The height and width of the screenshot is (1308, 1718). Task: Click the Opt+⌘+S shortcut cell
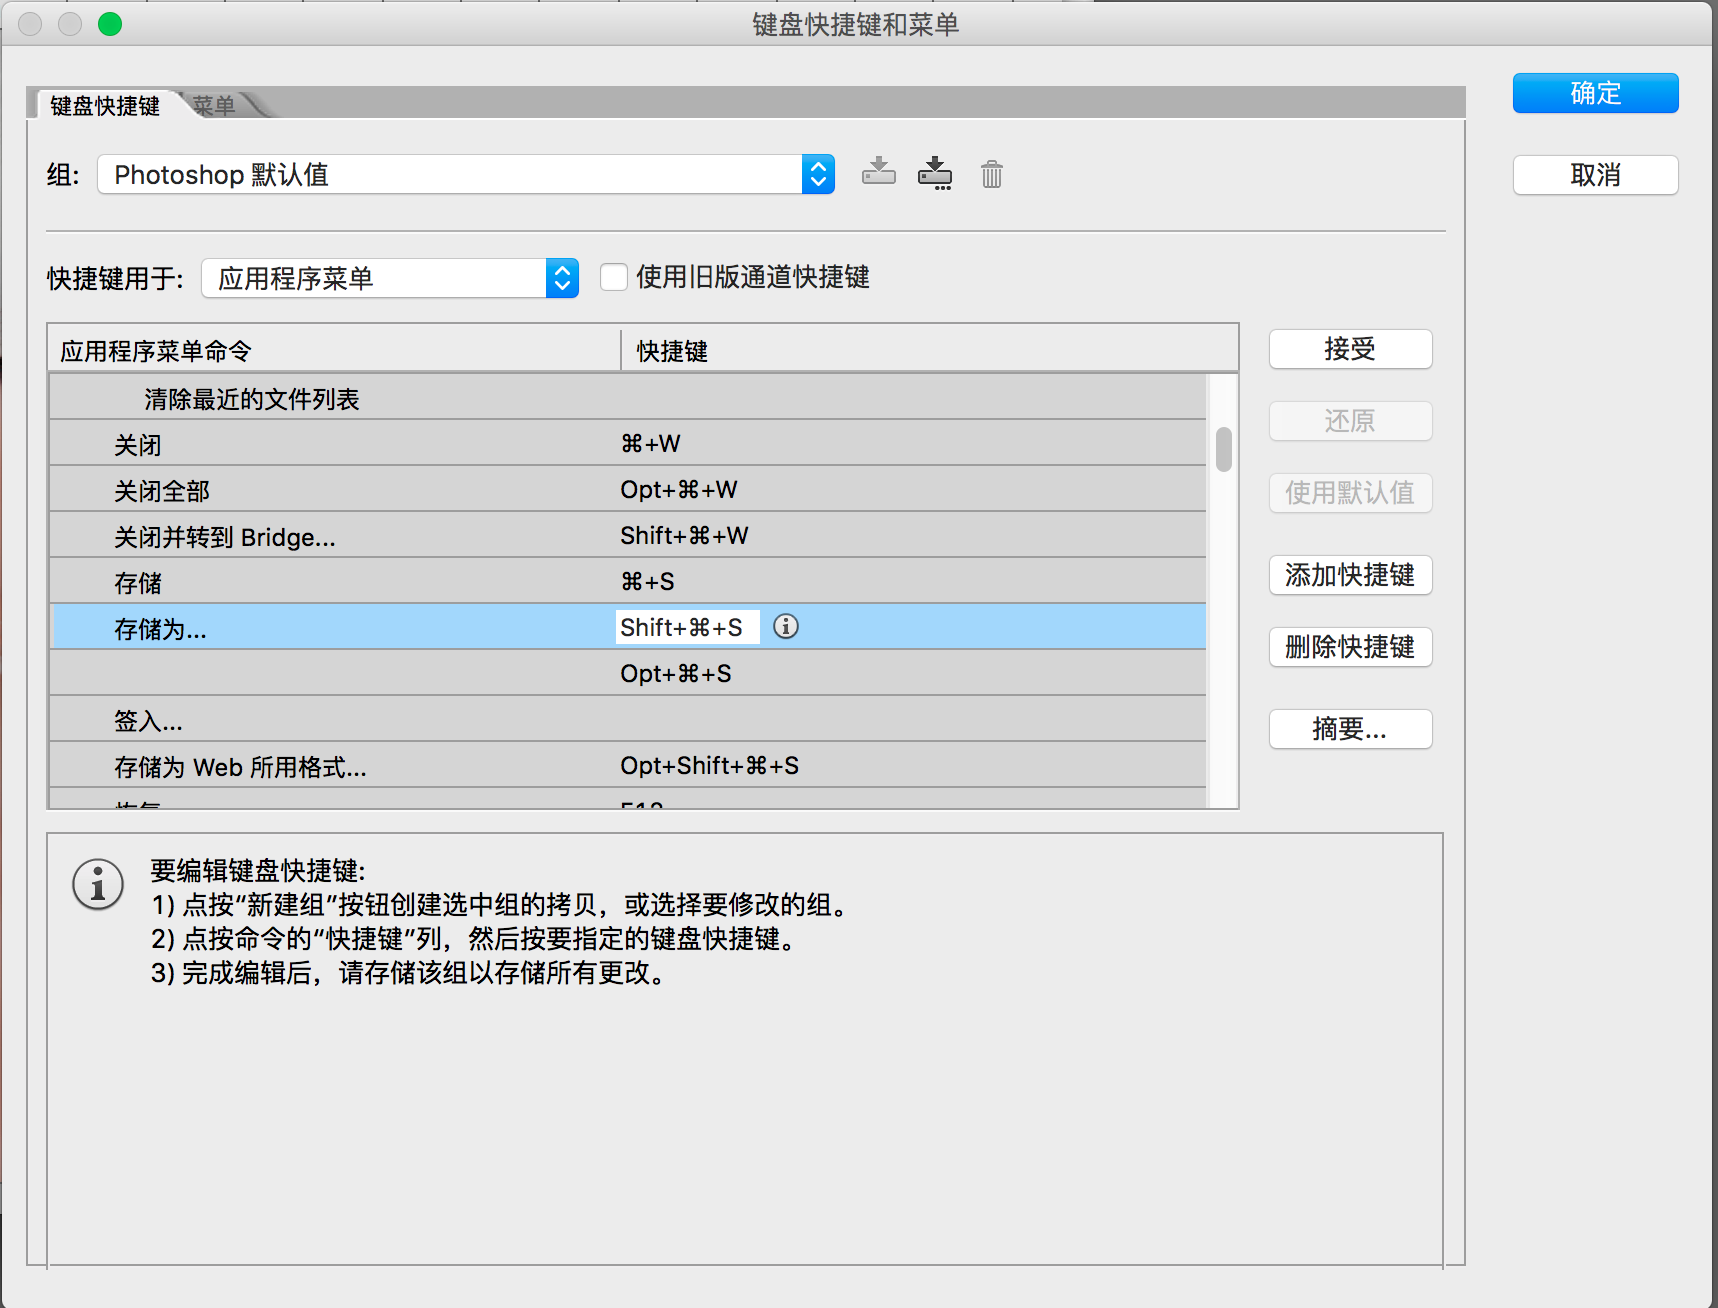click(675, 673)
